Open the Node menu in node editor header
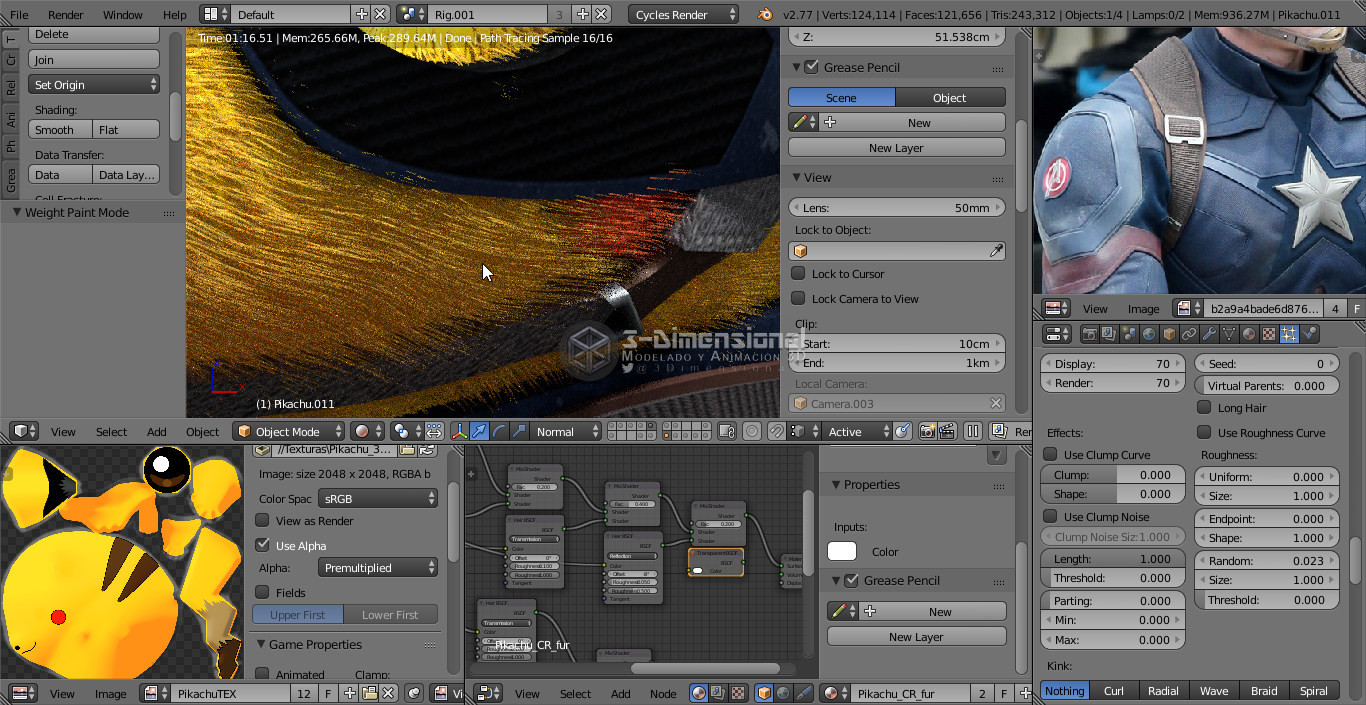This screenshot has width=1366, height=705. [x=663, y=693]
